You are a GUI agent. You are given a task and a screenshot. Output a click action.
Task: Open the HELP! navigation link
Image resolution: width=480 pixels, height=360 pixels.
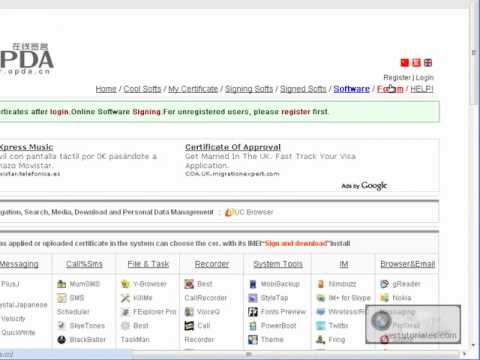(422, 89)
